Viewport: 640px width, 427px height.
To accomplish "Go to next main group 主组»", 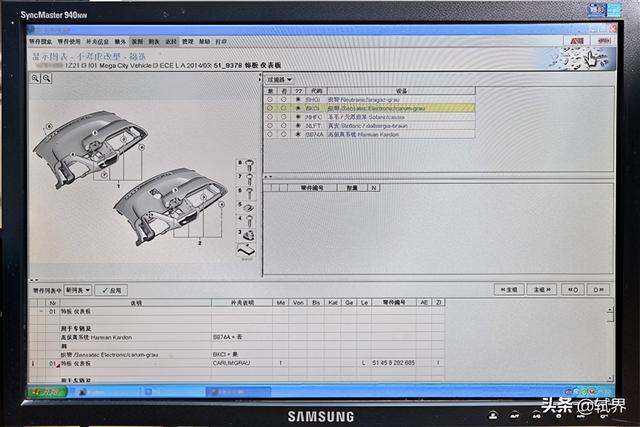I will click(542, 289).
